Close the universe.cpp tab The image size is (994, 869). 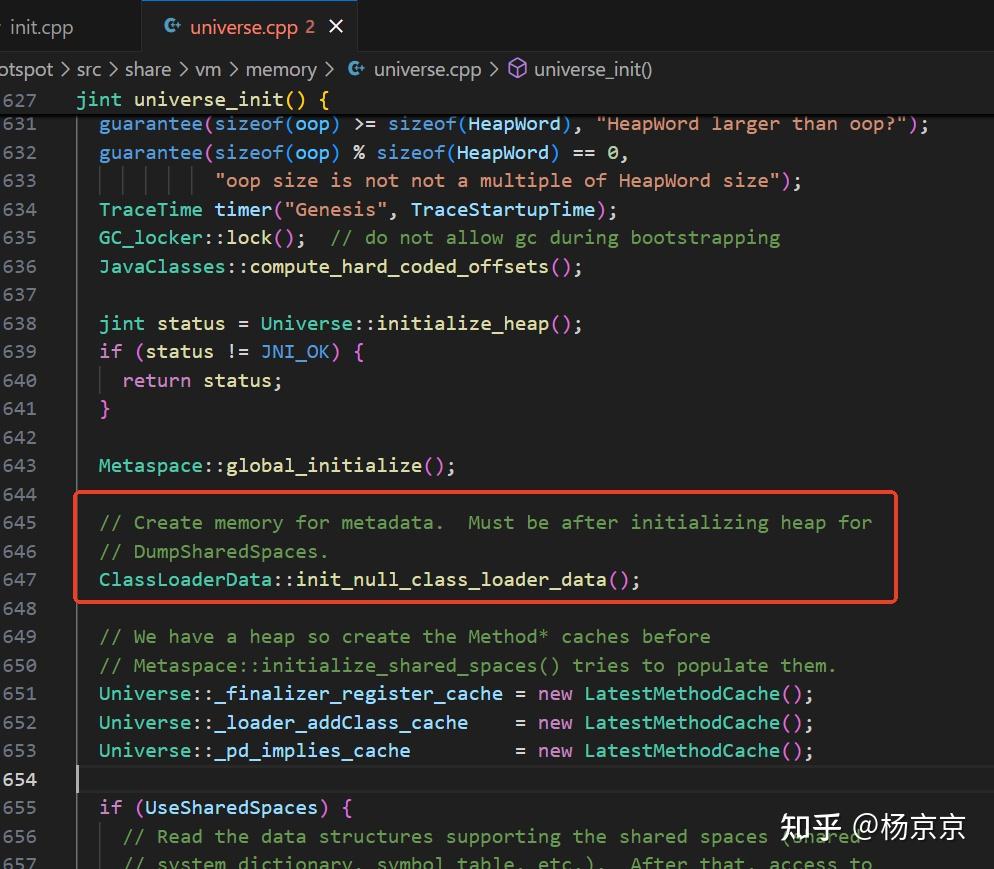[x=336, y=27]
